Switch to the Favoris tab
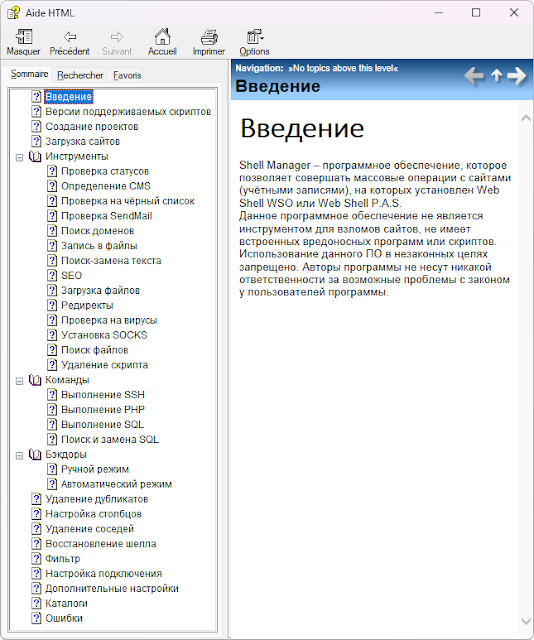 pos(127,75)
